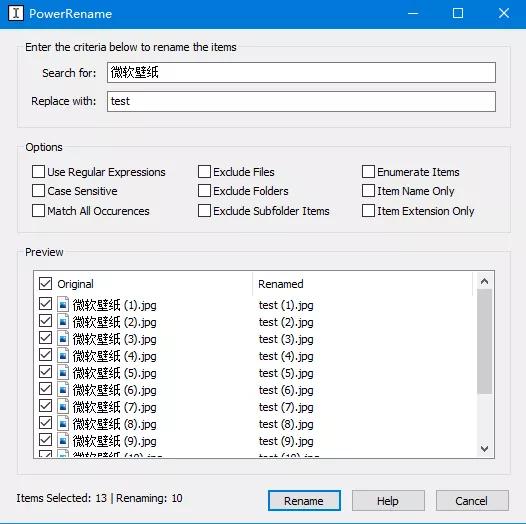Uncheck the 微软壁纸 (8).jpg row checkbox
The width and height of the screenshot is (526, 524).
tap(45, 423)
